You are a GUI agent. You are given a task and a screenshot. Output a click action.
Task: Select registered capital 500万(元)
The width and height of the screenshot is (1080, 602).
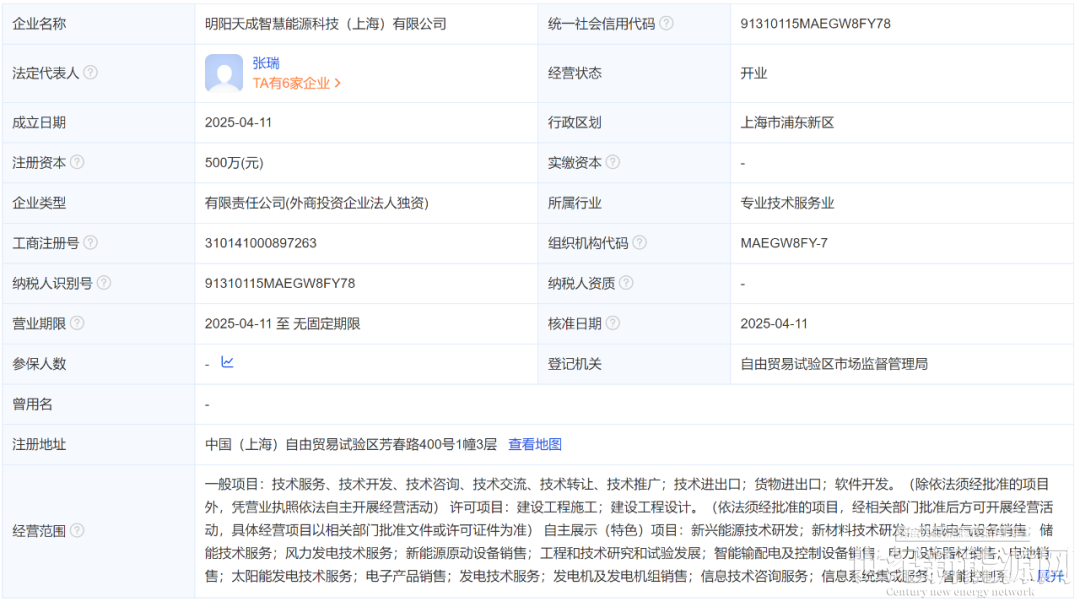coord(234,163)
